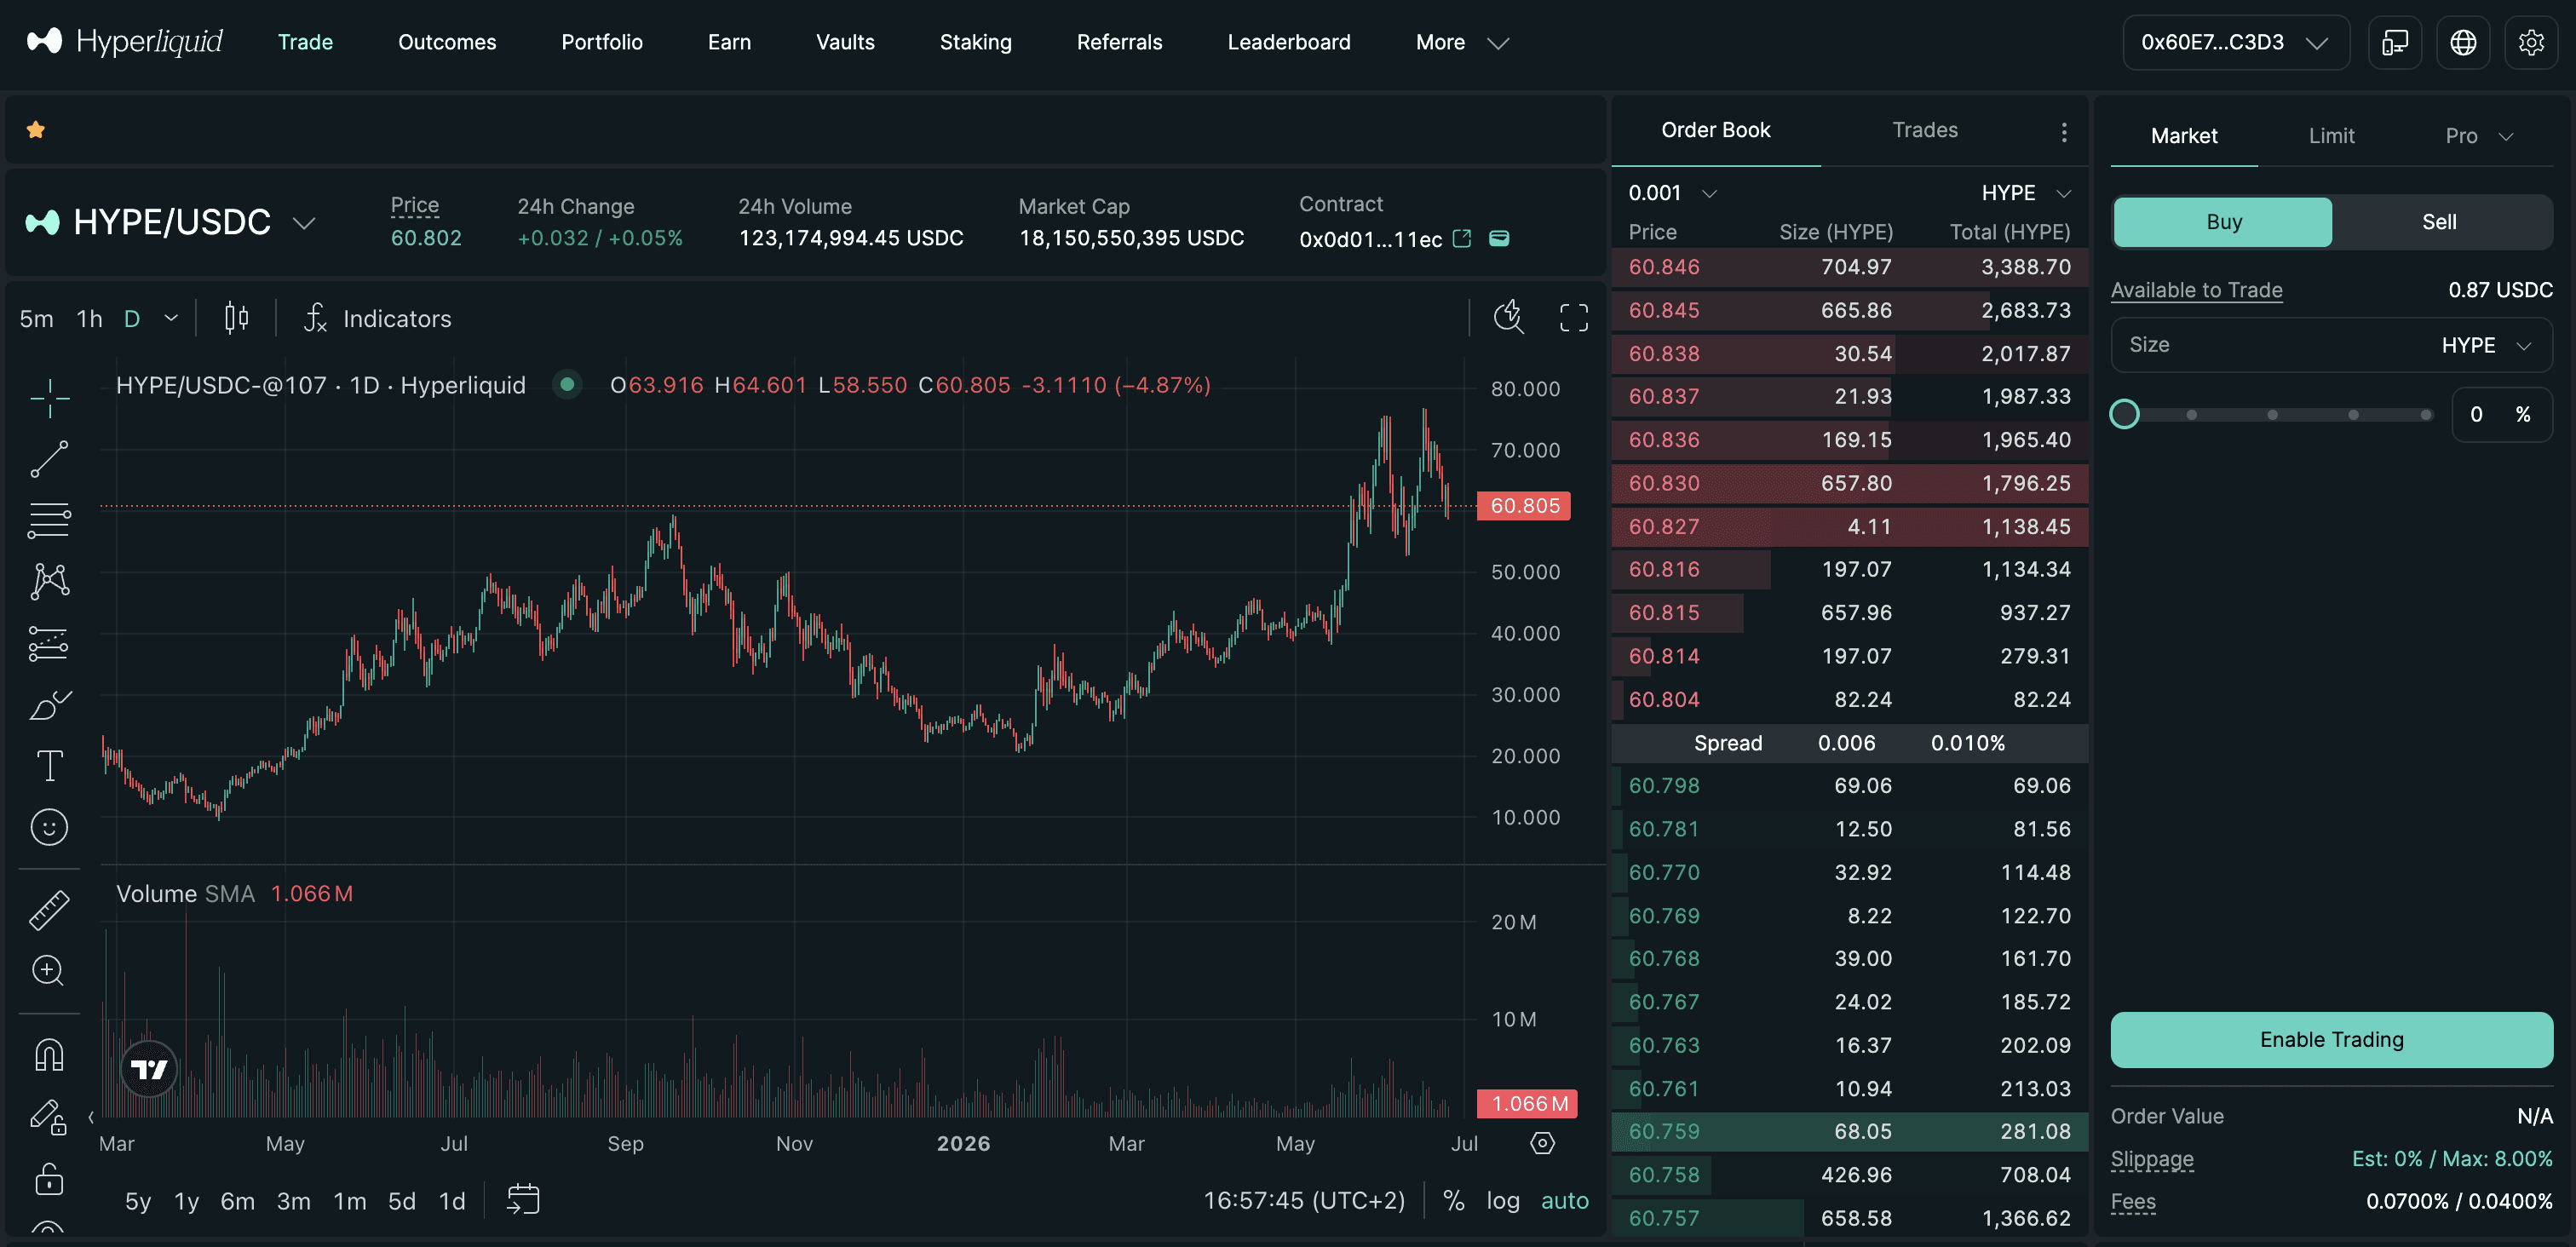The height and width of the screenshot is (1247, 2576).
Task: Click the Enable Trading button
Action: click(2331, 1039)
